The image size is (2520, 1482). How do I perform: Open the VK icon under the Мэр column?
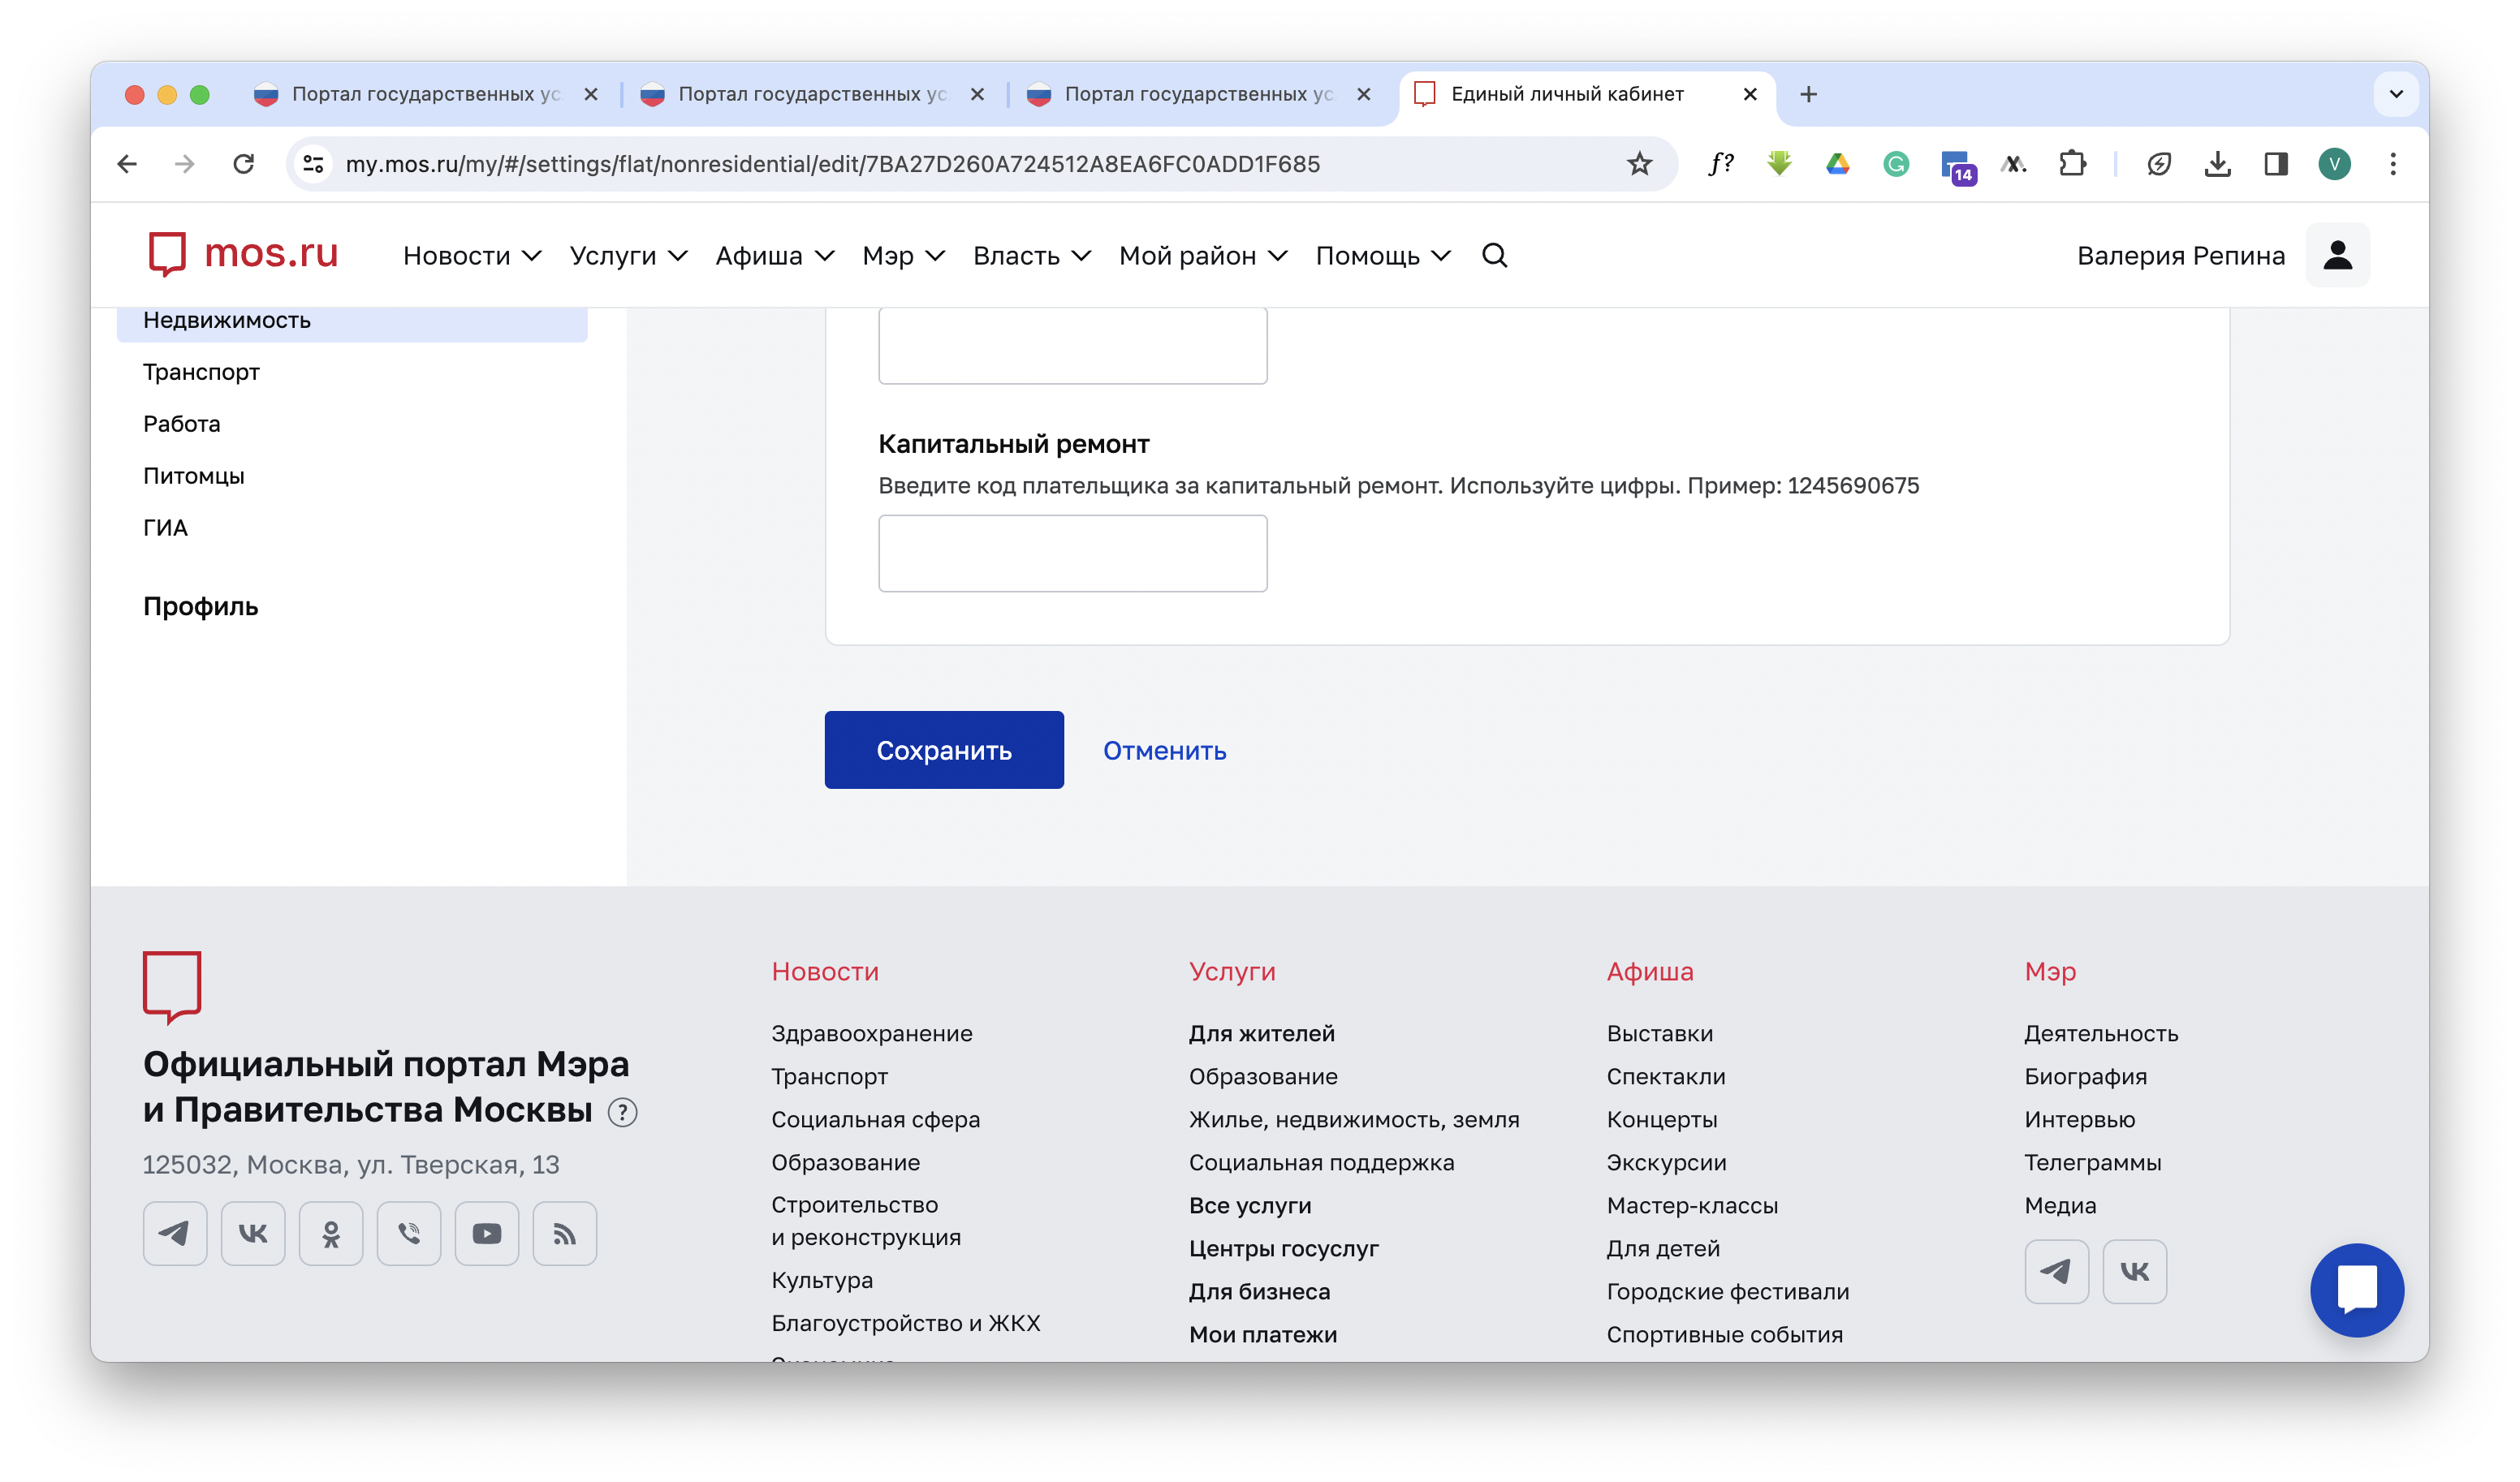point(2134,1271)
